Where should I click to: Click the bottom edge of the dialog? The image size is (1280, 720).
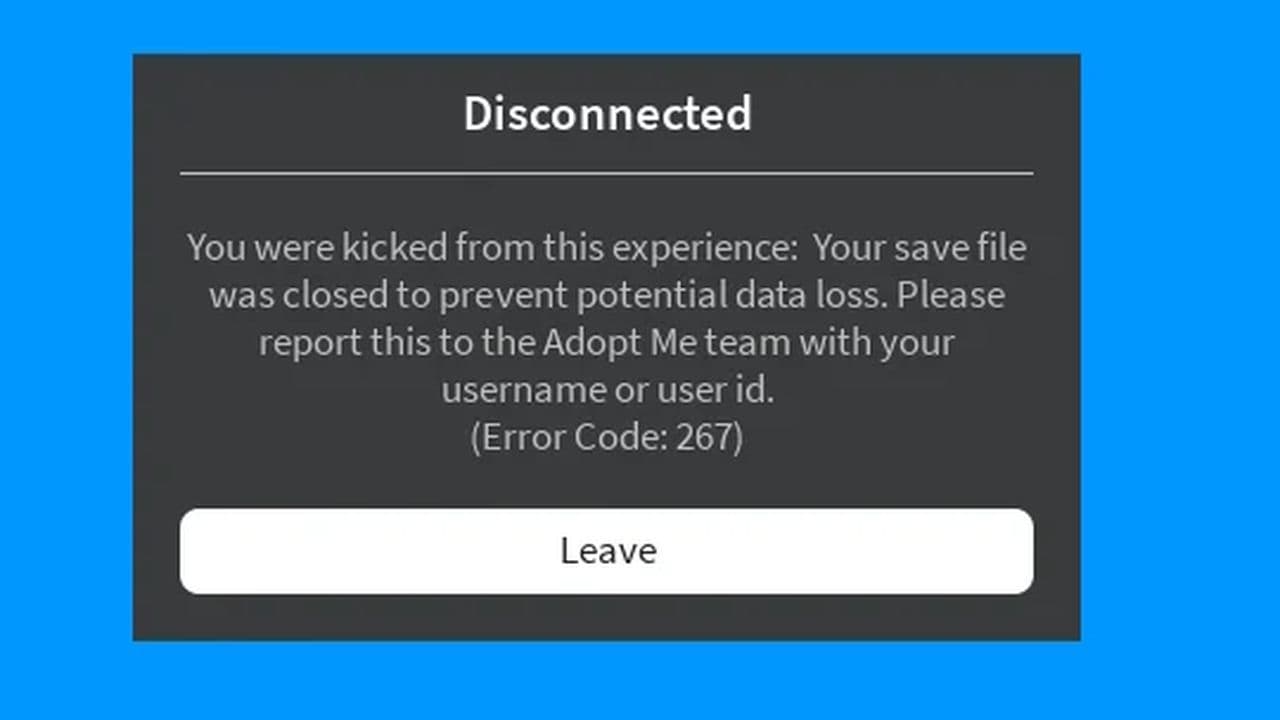(x=607, y=638)
